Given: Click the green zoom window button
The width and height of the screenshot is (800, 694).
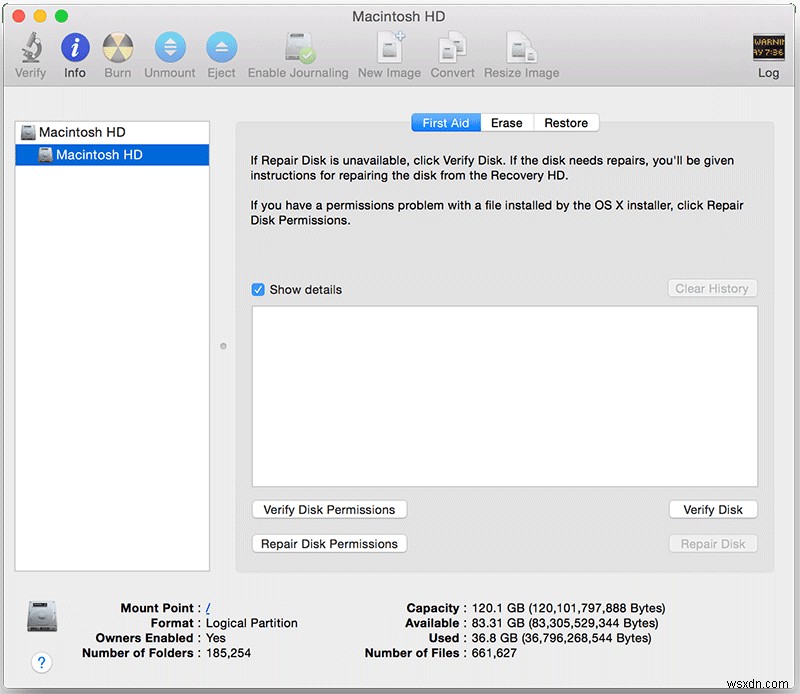Looking at the screenshot, I should (x=62, y=16).
